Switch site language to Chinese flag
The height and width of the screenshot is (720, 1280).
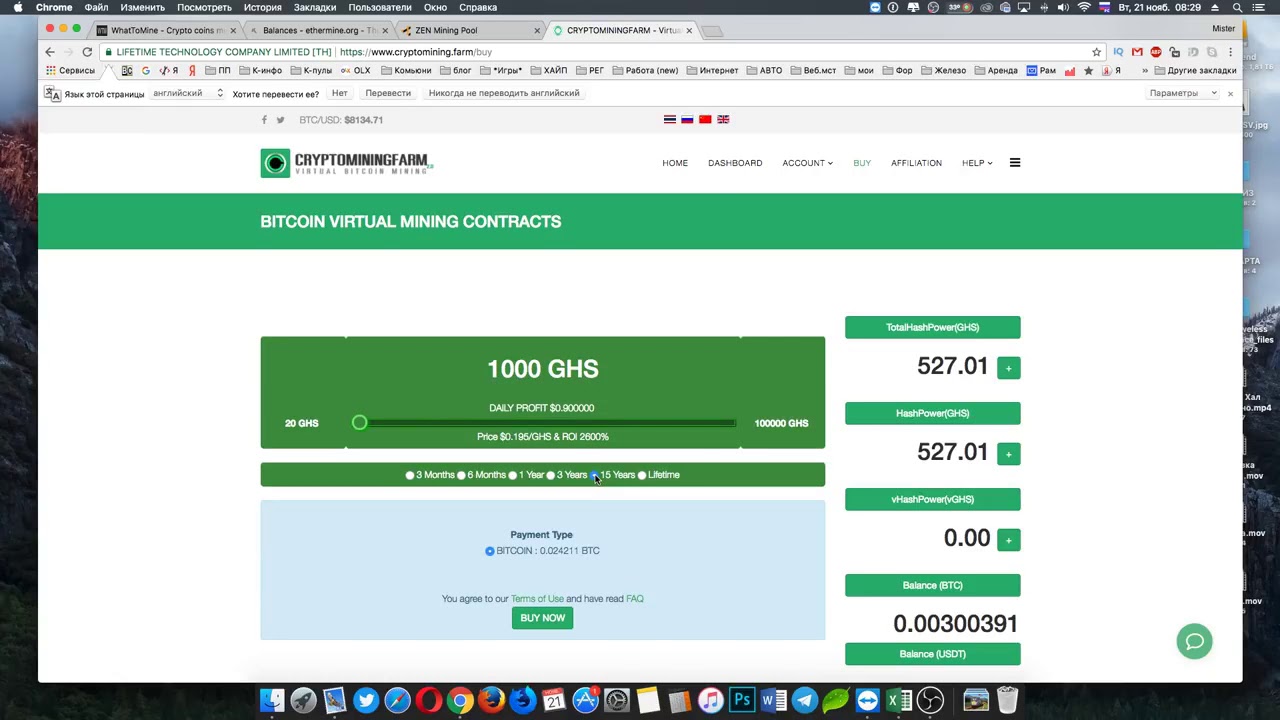click(x=705, y=119)
